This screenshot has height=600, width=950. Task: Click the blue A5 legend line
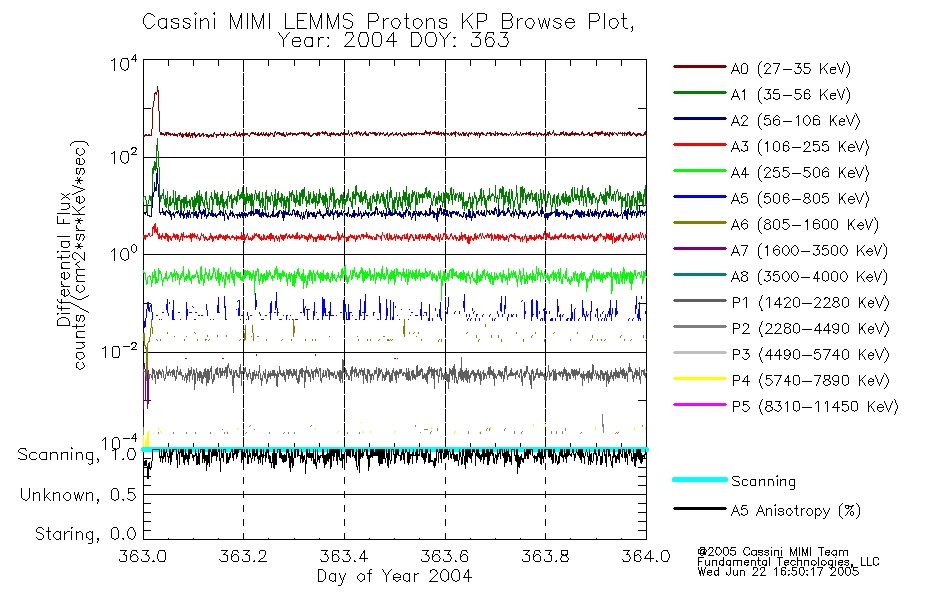(700, 196)
